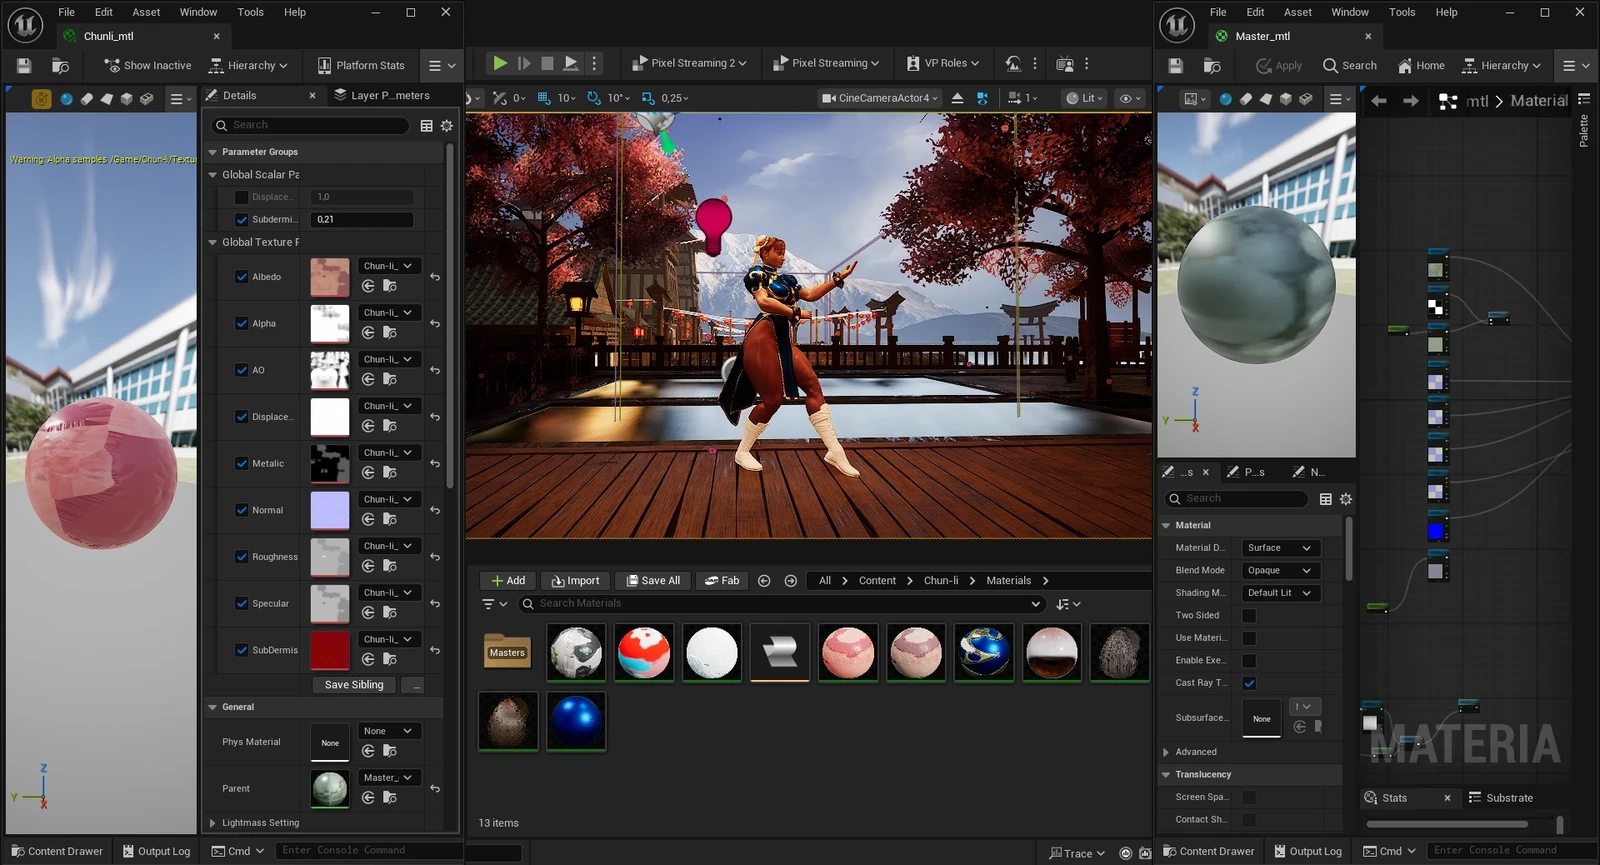Expand the Lightmass Setting section
Viewport: 1600px width, 865px height.
click(x=212, y=823)
